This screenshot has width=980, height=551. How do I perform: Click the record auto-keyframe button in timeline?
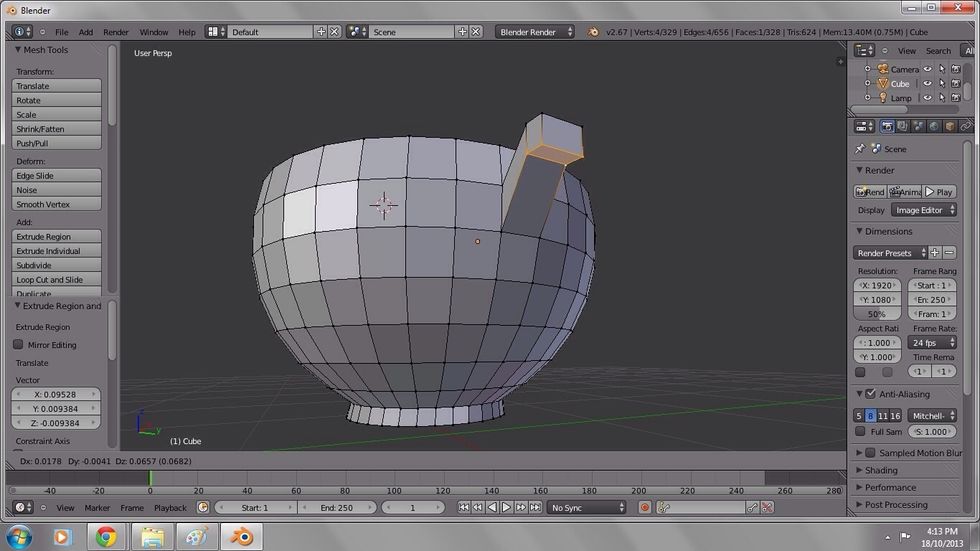pyautogui.click(x=645, y=508)
